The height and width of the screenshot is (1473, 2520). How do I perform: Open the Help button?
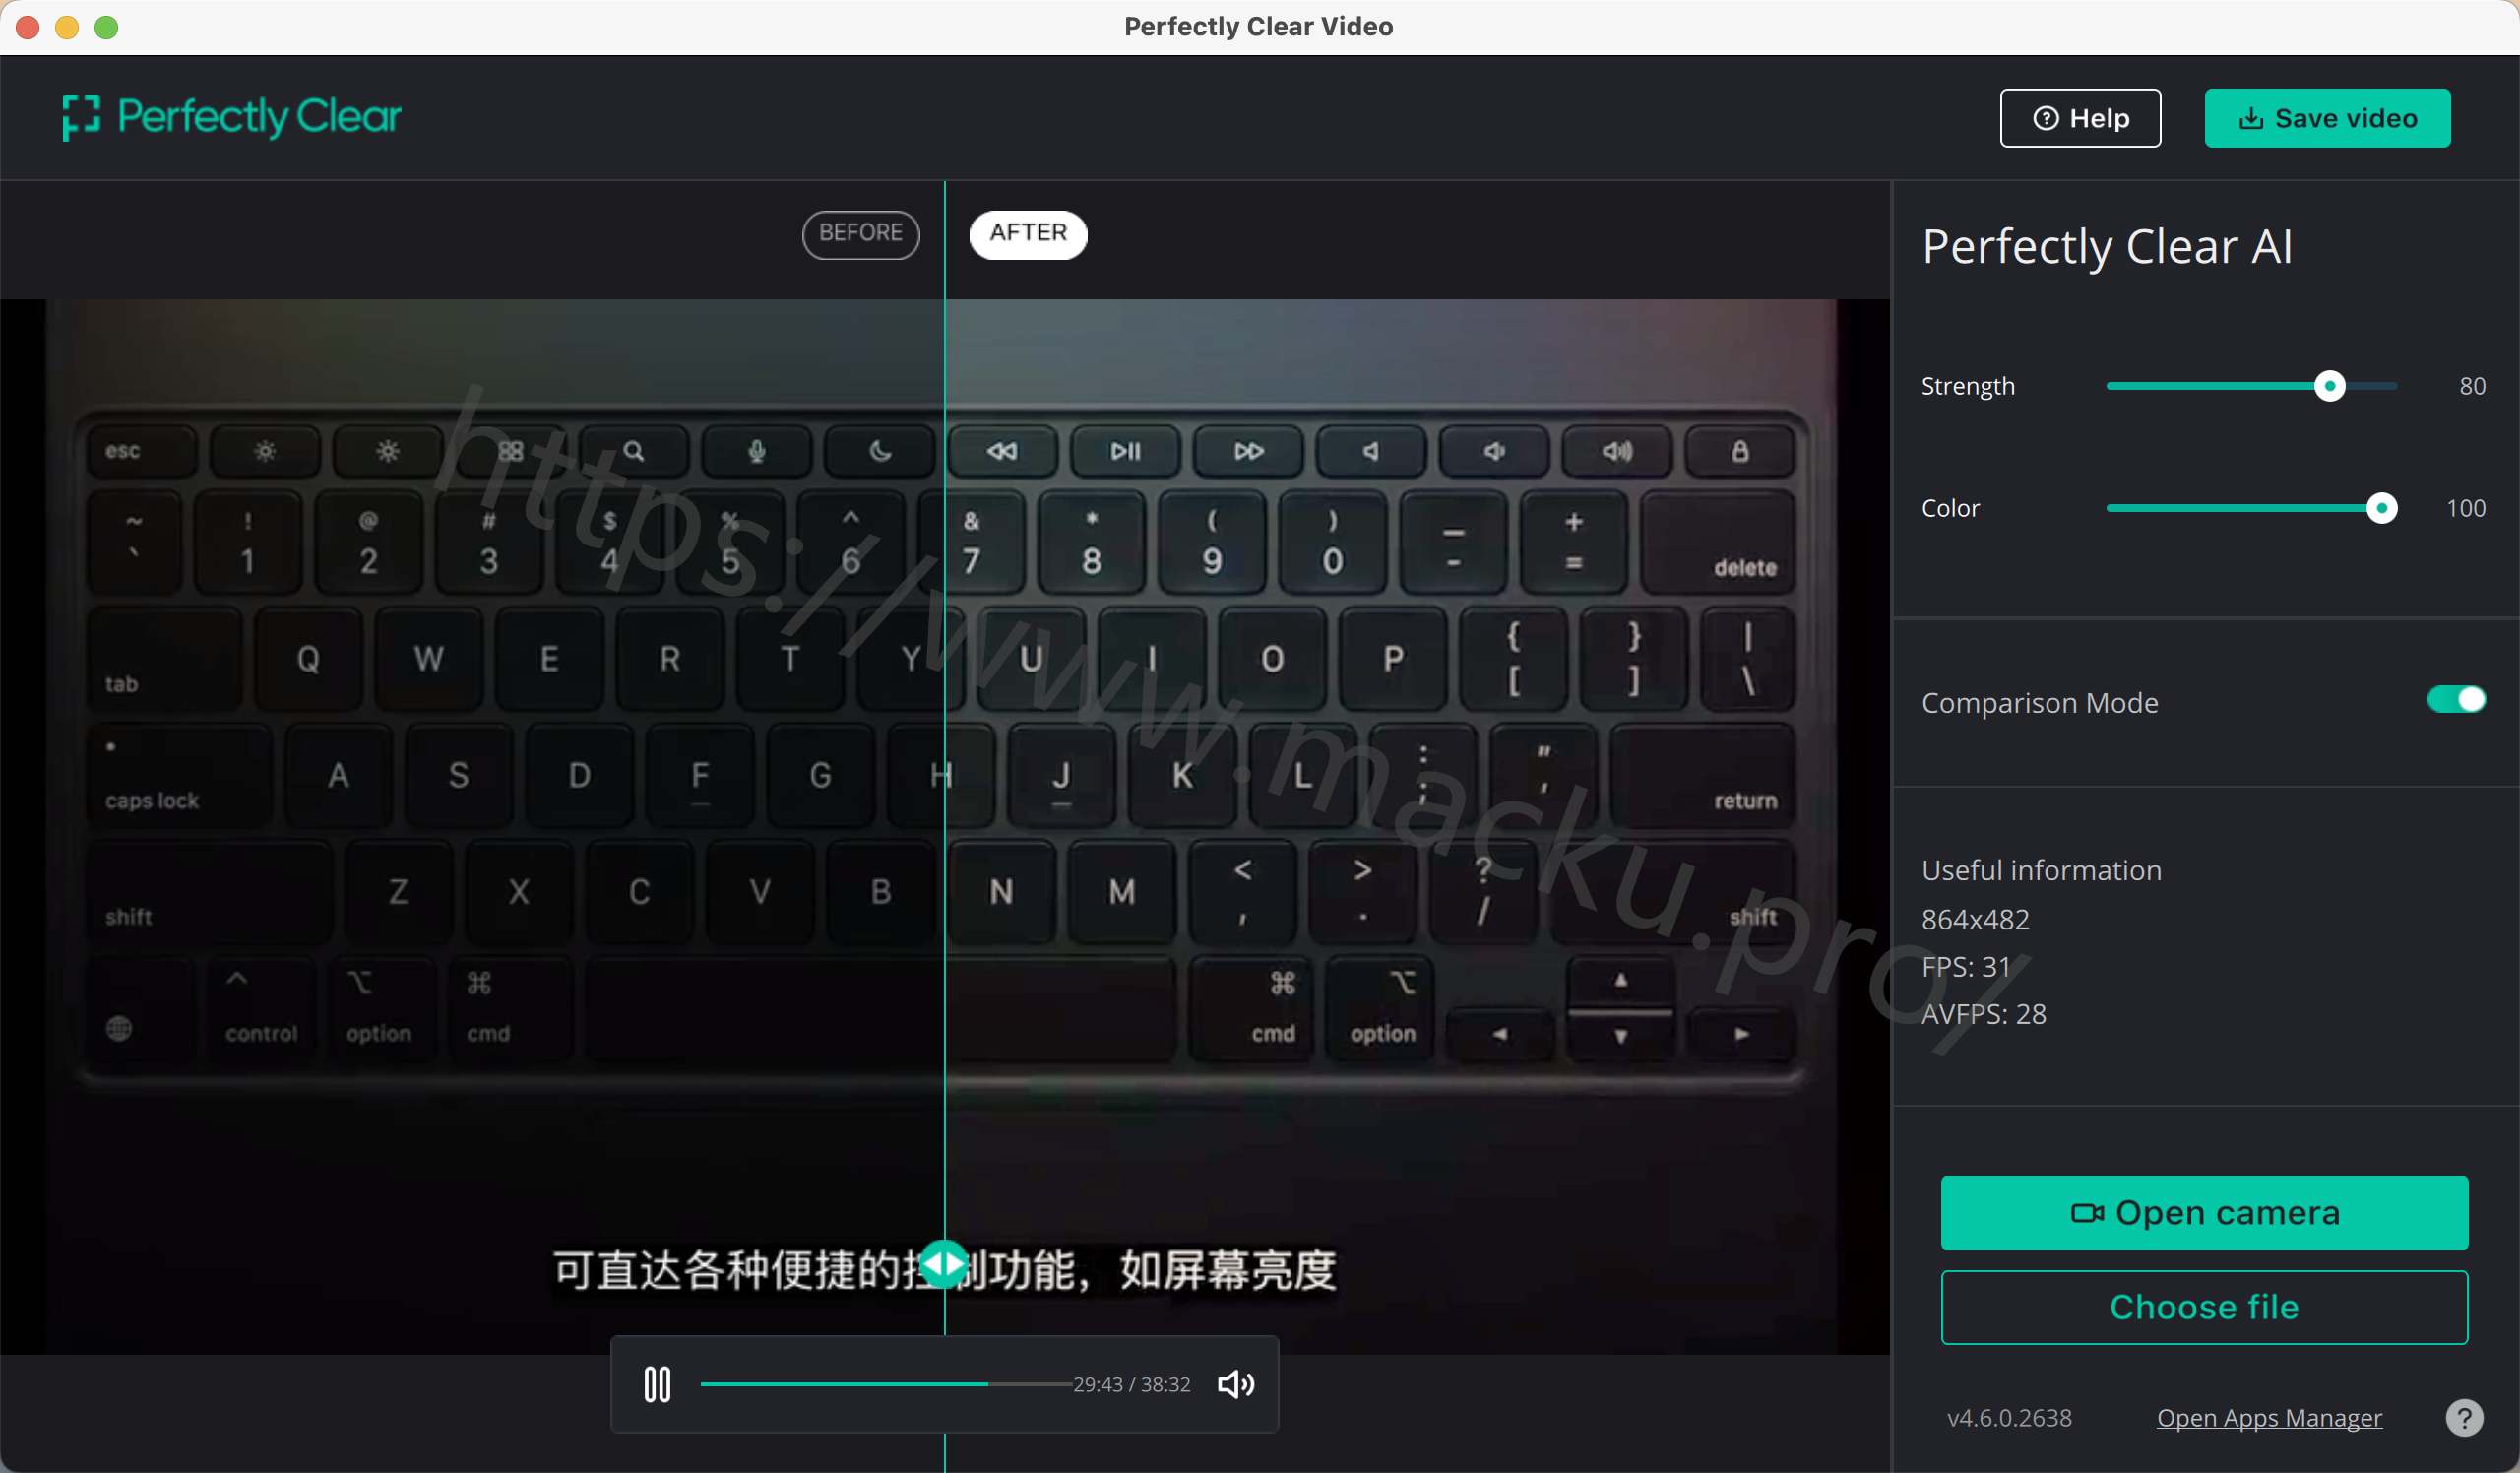pyautogui.click(x=2079, y=119)
